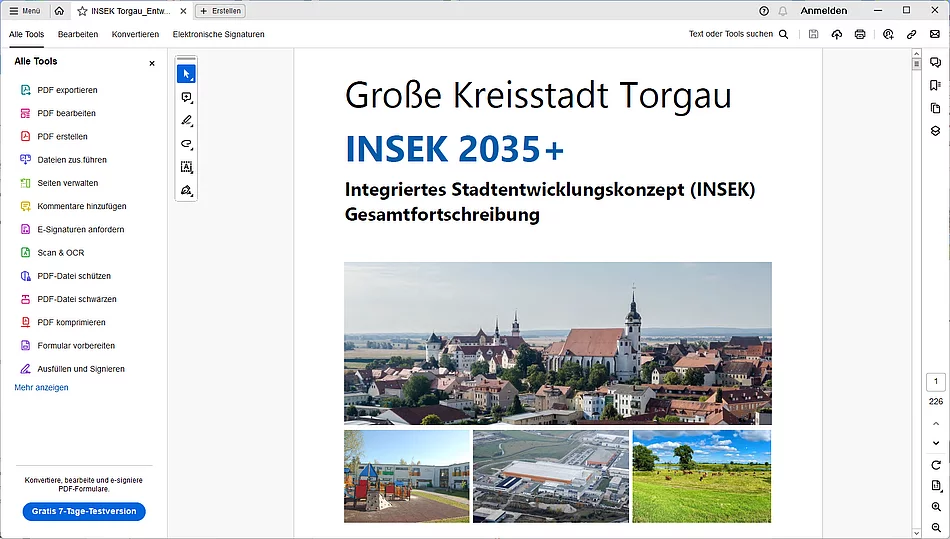This screenshot has width=950, height=539.
Task: Rotate the page view with the rotate icon
Action: tap(936, 465)
